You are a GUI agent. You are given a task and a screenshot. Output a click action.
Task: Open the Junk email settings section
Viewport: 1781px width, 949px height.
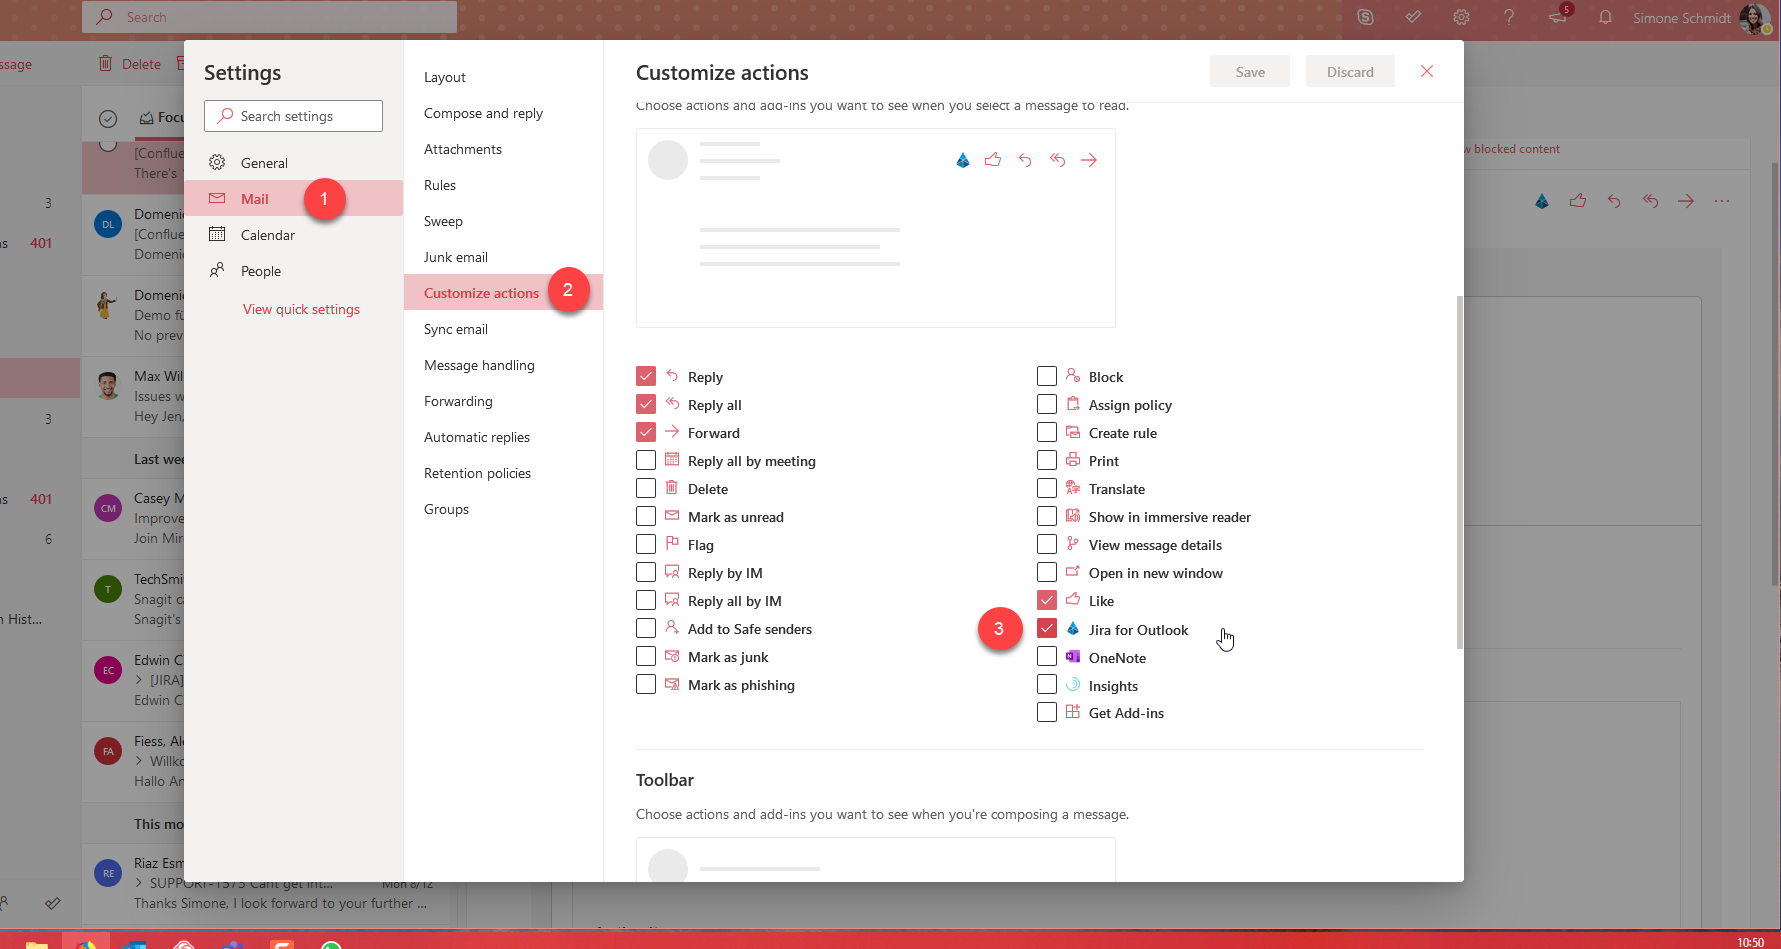click(x=456, y=257)
